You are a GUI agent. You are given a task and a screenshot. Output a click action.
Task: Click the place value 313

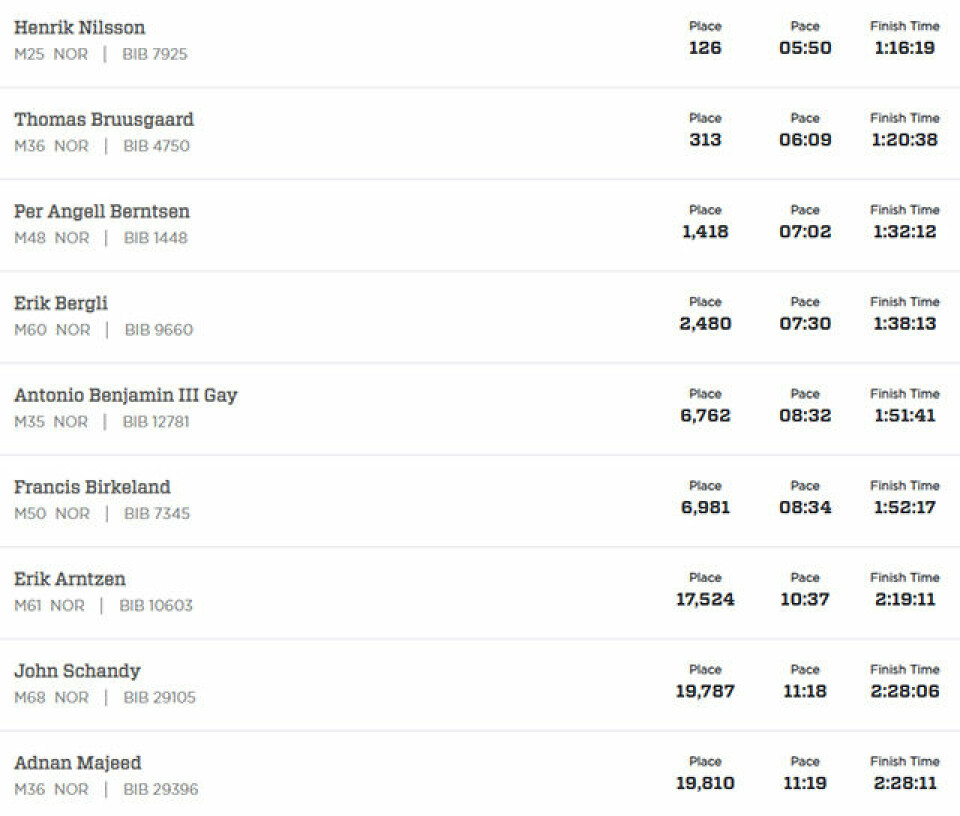[x=705, y=140]
